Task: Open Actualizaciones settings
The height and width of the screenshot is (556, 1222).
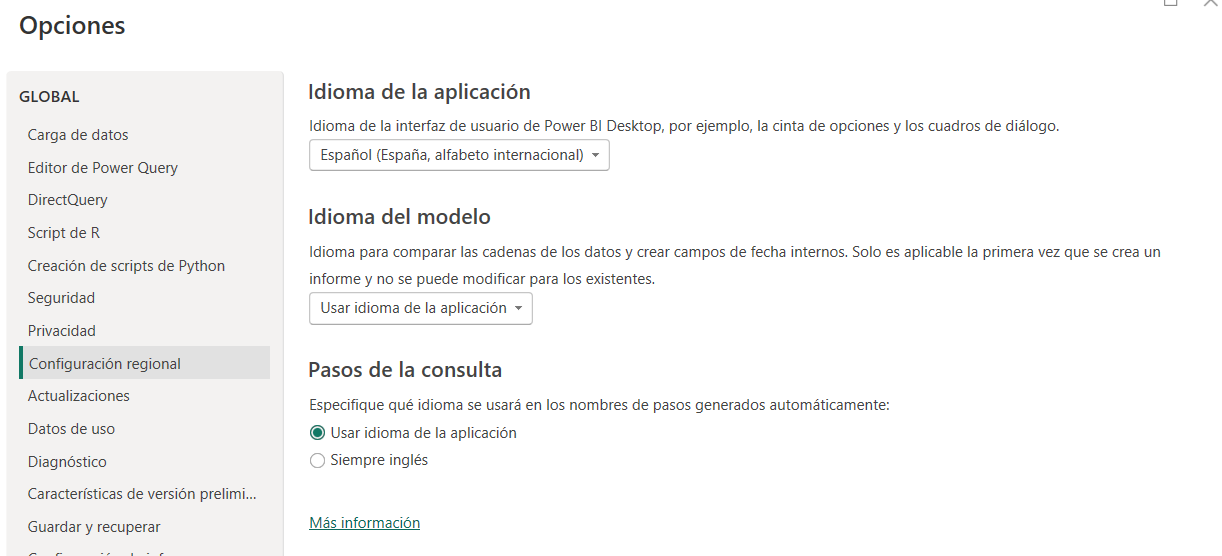Action: 78,396
